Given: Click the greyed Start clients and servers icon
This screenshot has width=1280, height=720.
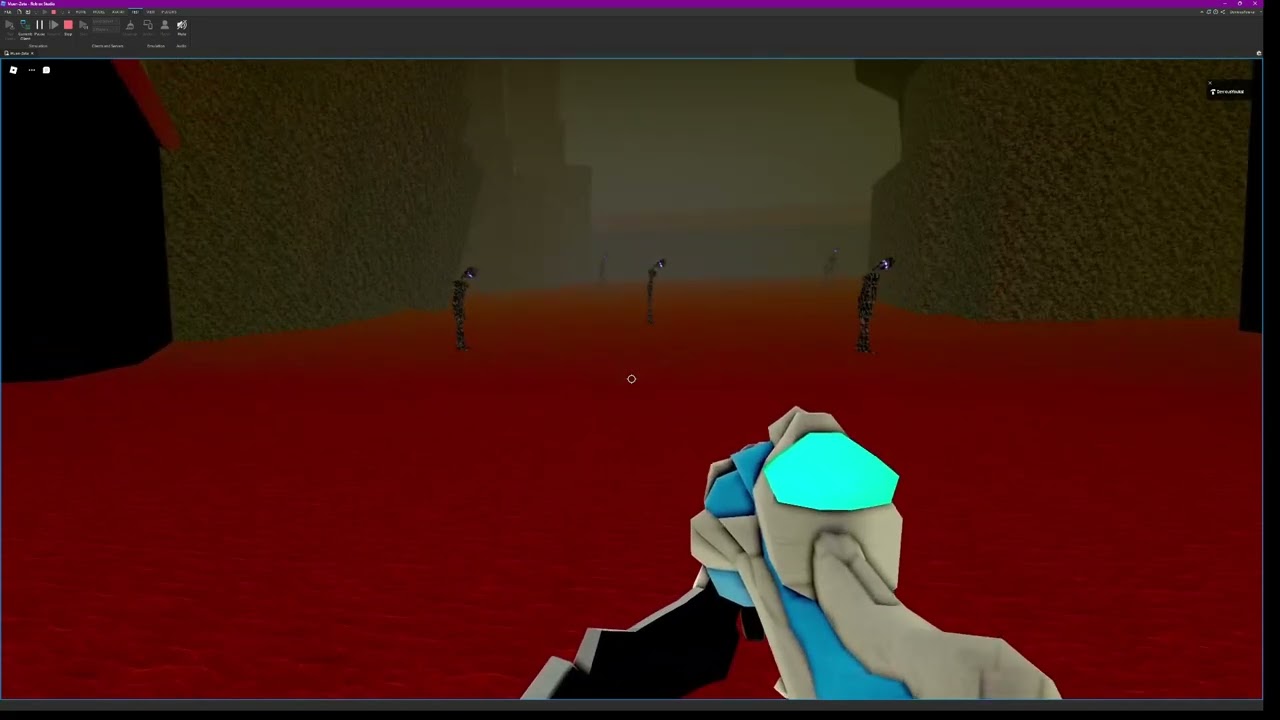Looking at the screenshot, I should [83, 25].
